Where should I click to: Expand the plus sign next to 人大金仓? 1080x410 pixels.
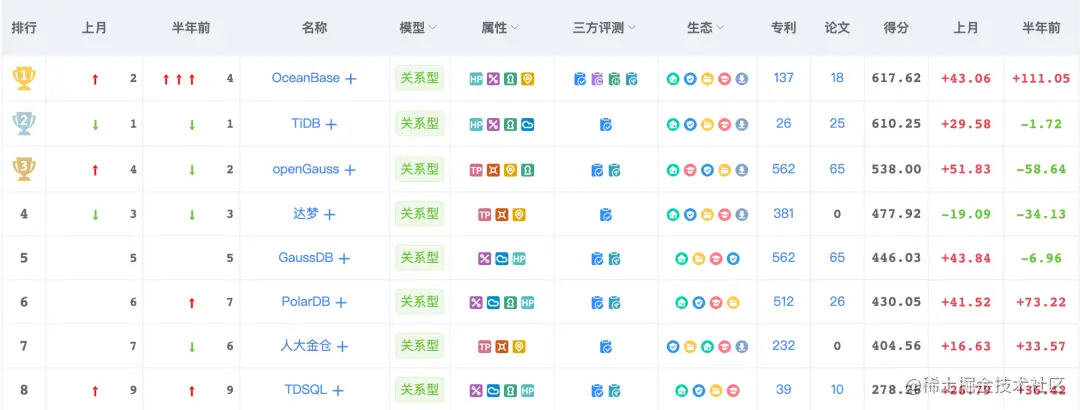tap(342, 347)
